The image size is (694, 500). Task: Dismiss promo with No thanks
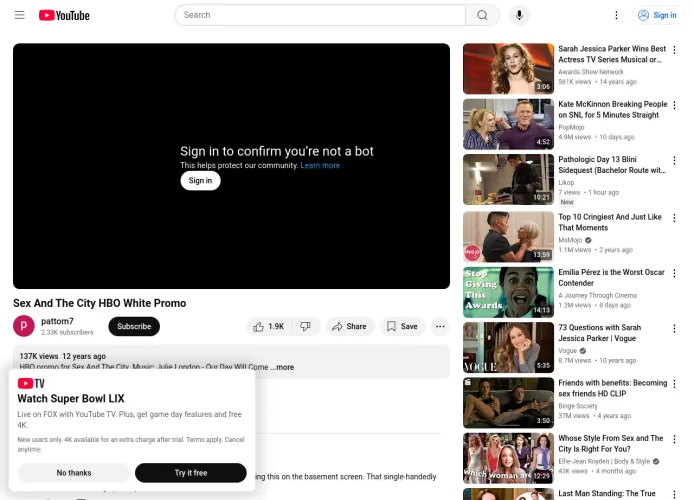coord(74,473)
